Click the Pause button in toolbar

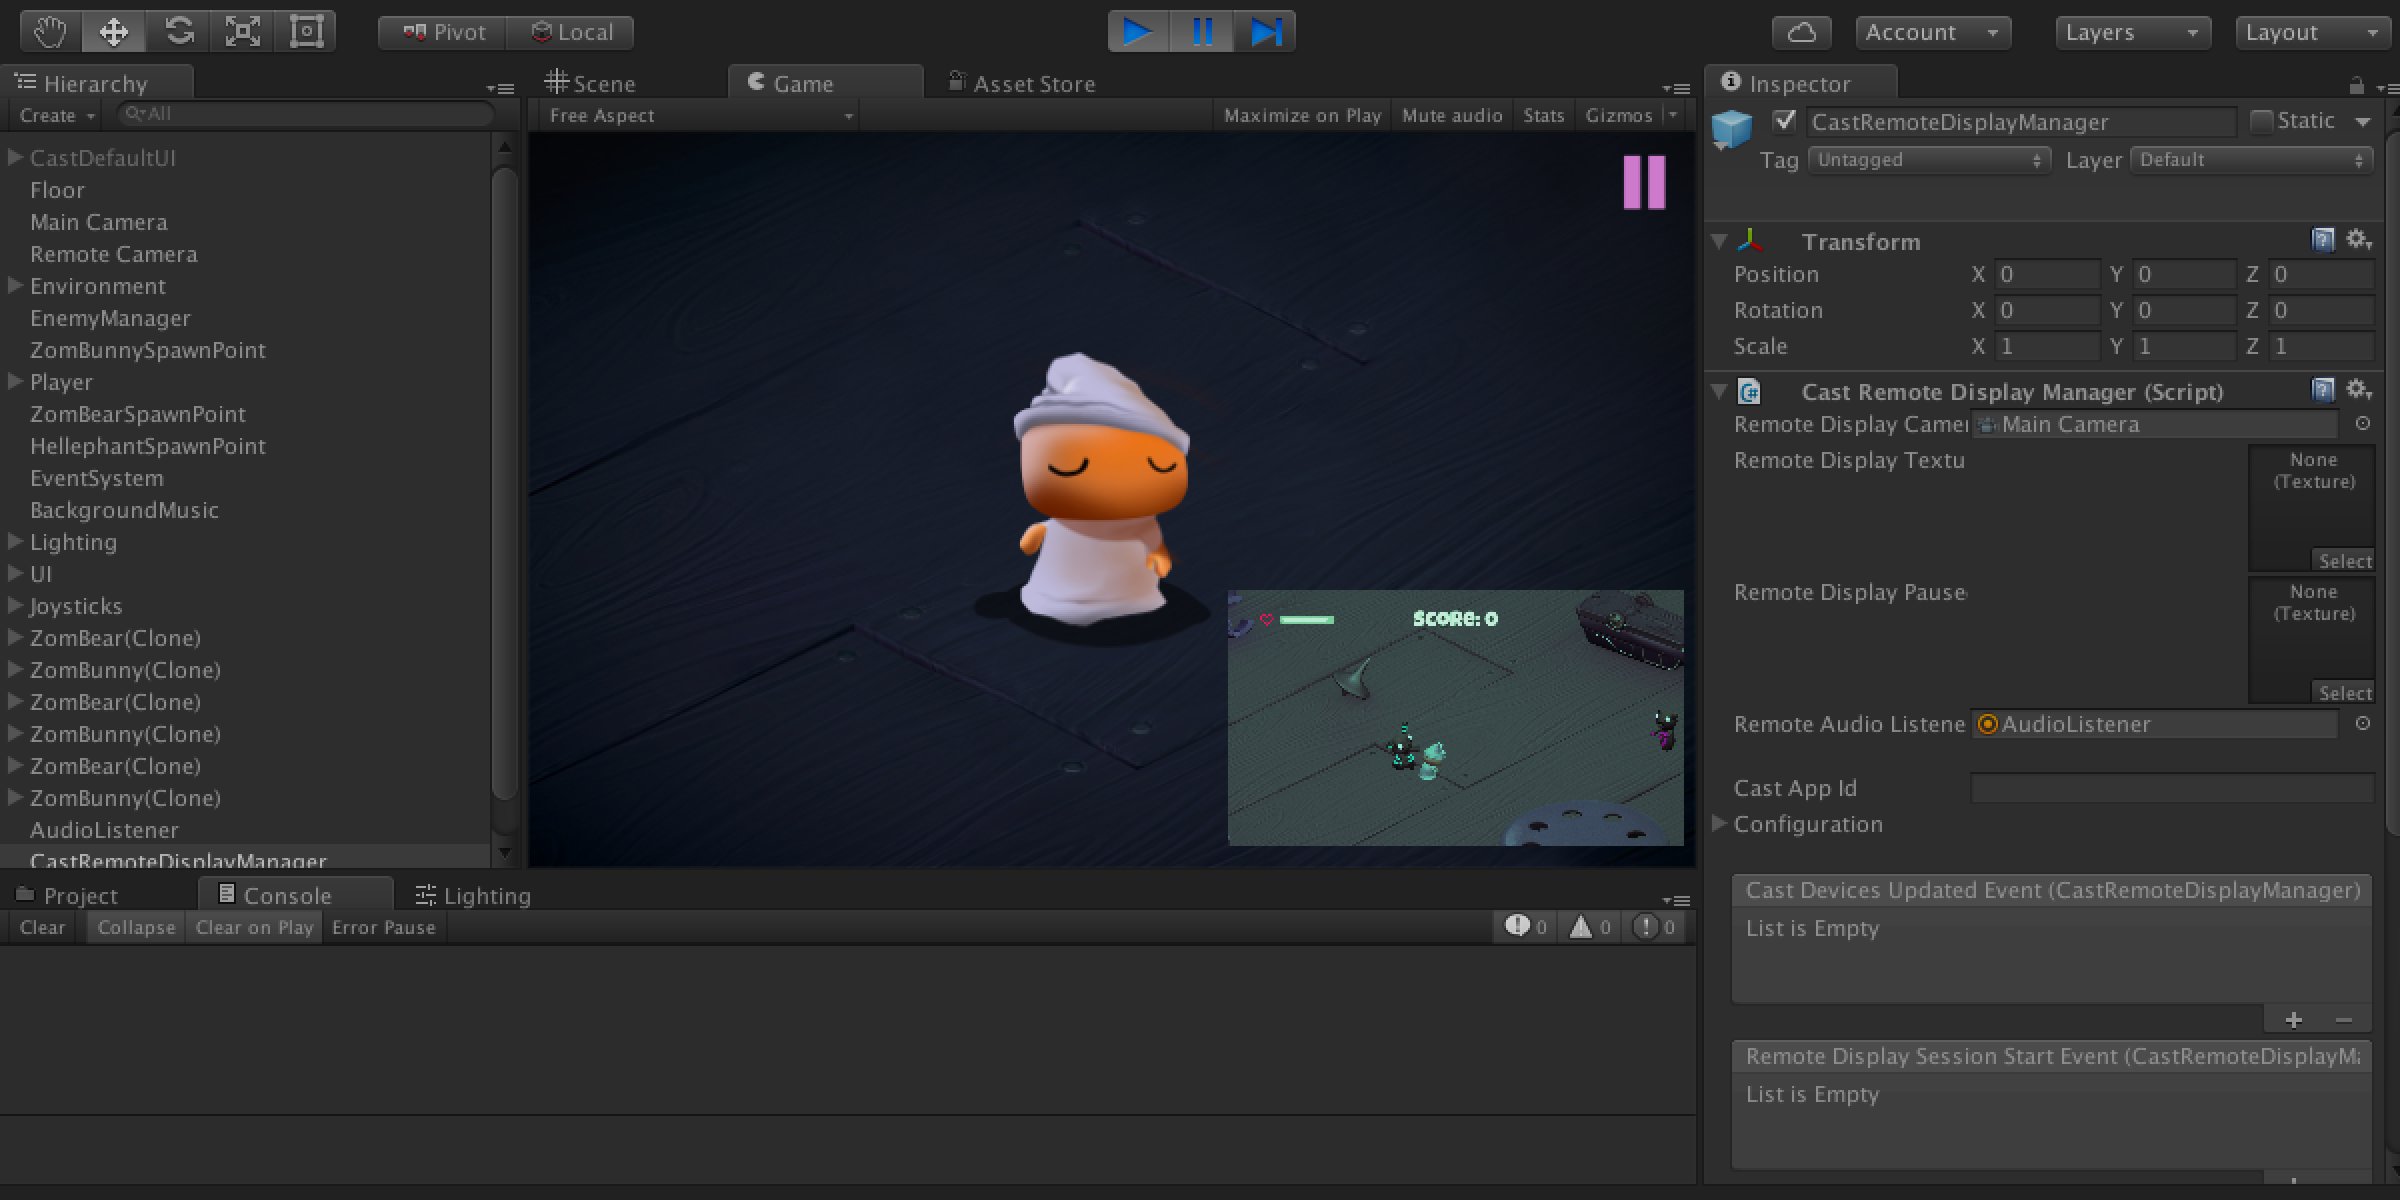(1198, 29)
